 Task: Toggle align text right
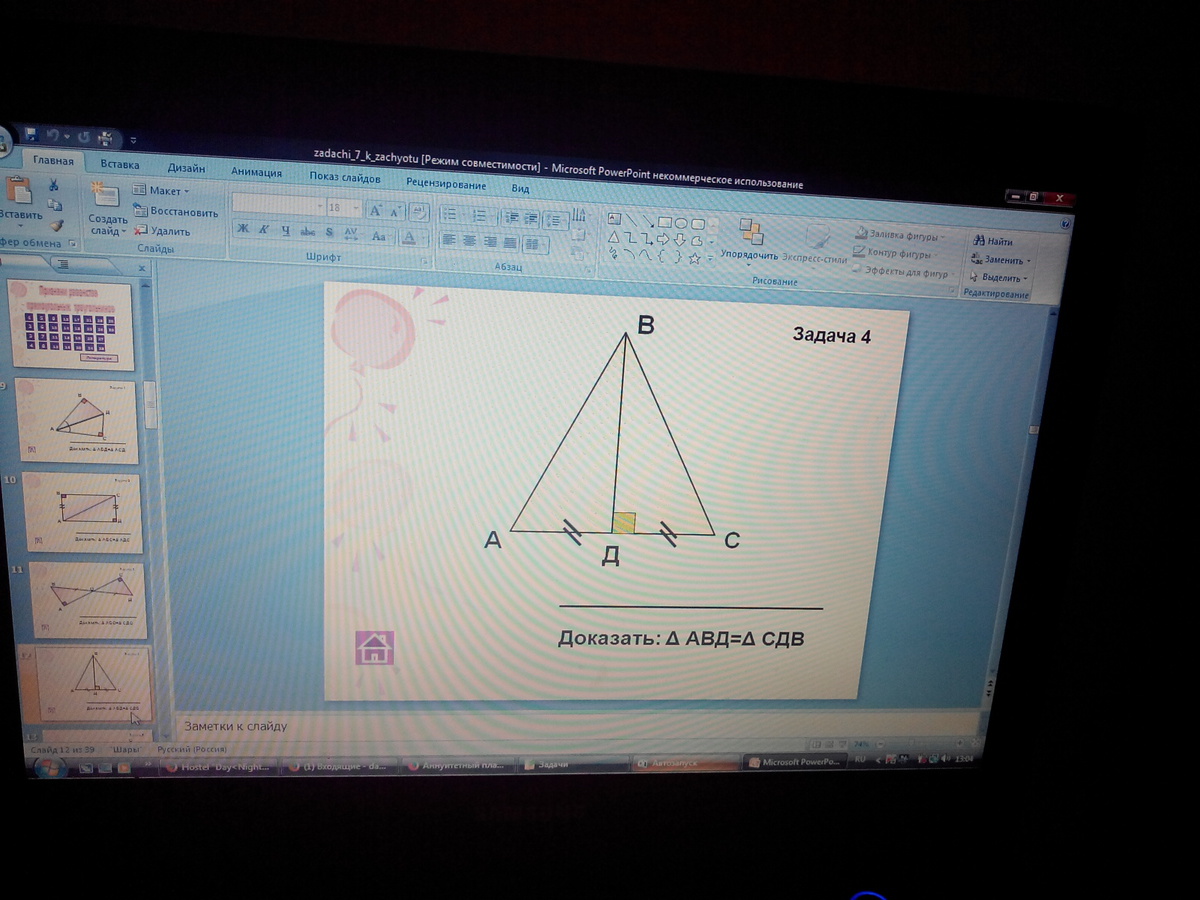coord(489,241)
